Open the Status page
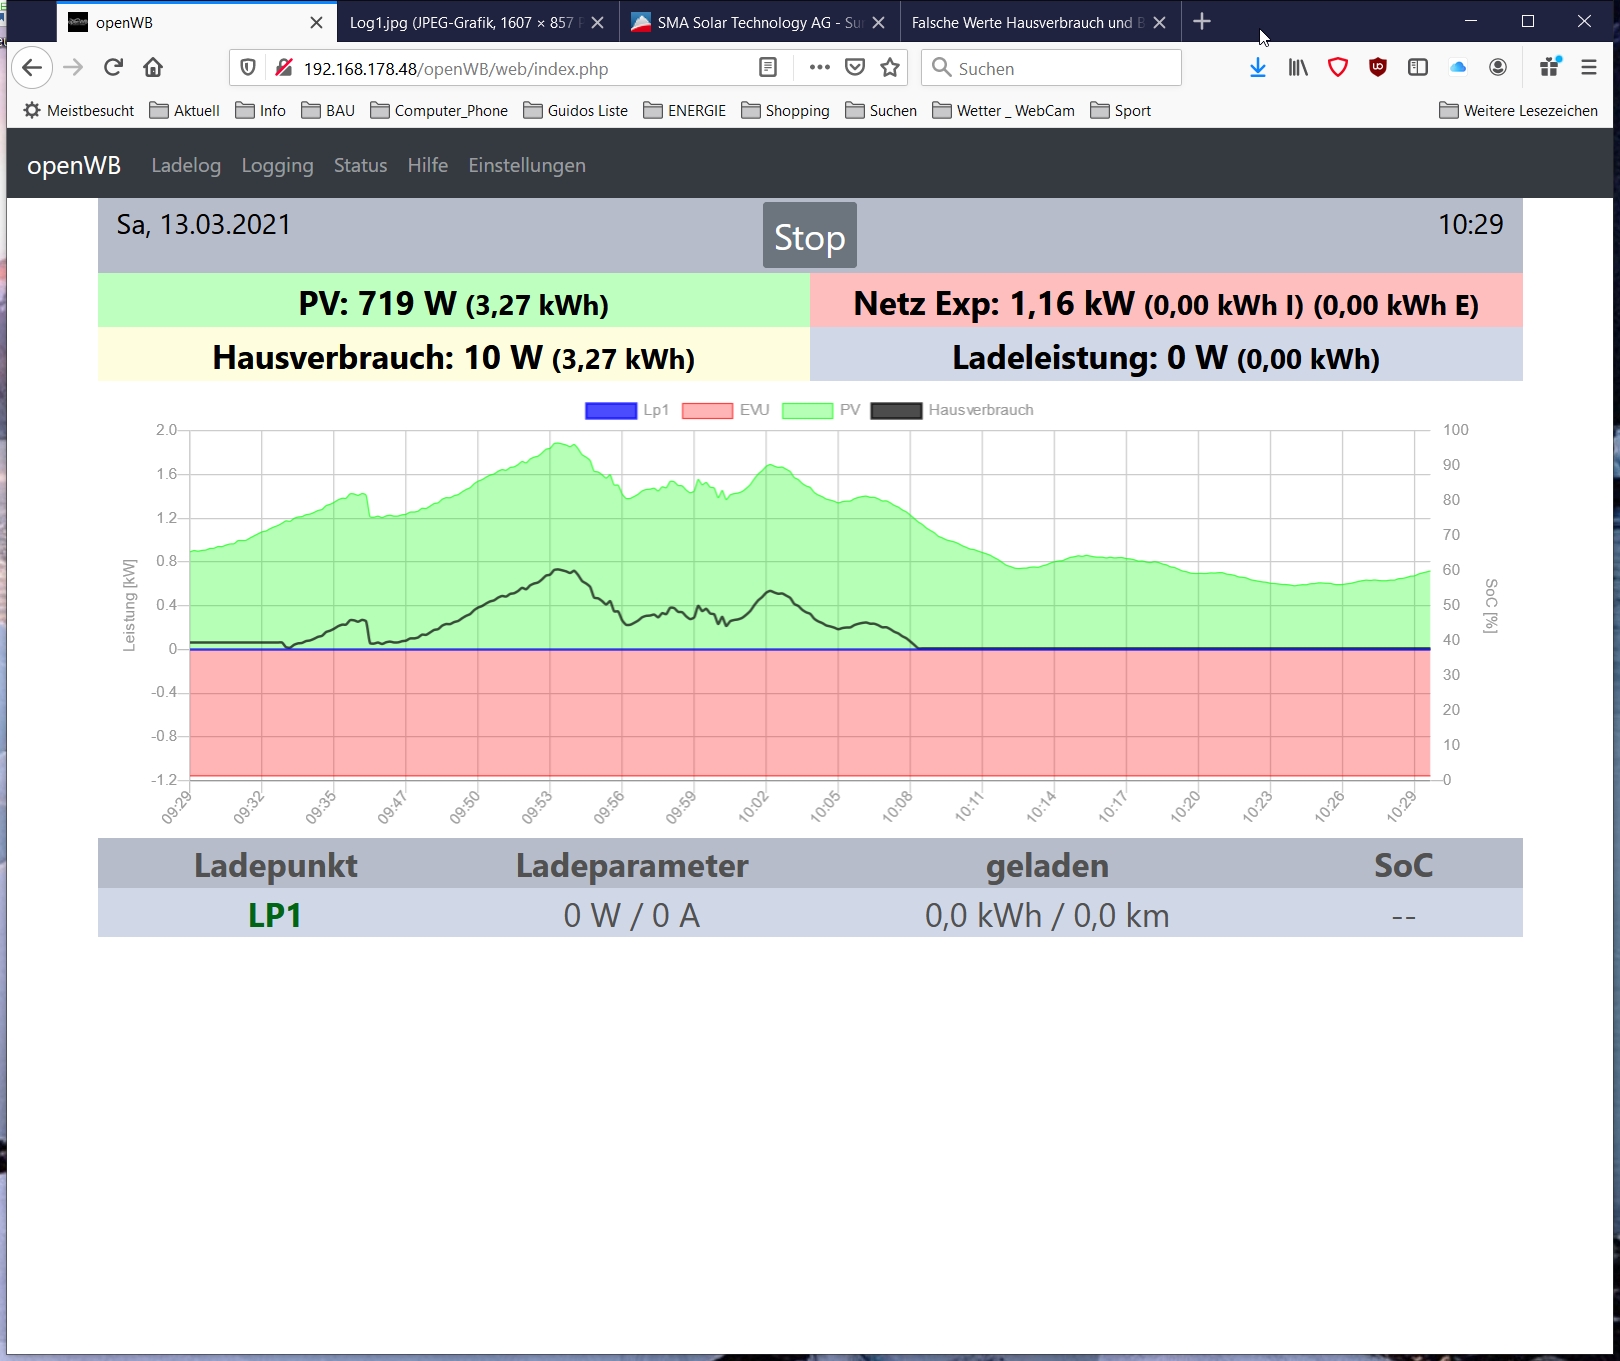Viewport: 1620px width, 1361px height. [x=360, y=166]
